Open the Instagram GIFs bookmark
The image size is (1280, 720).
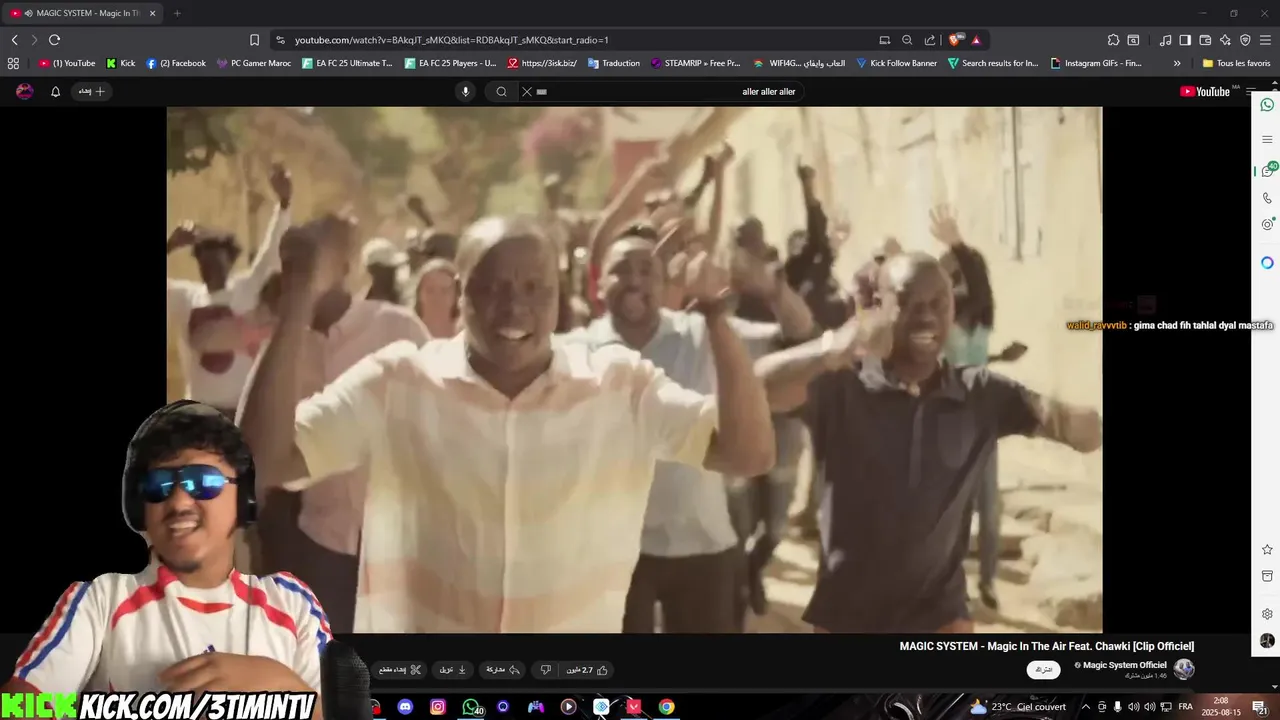tap(1096, 63)
